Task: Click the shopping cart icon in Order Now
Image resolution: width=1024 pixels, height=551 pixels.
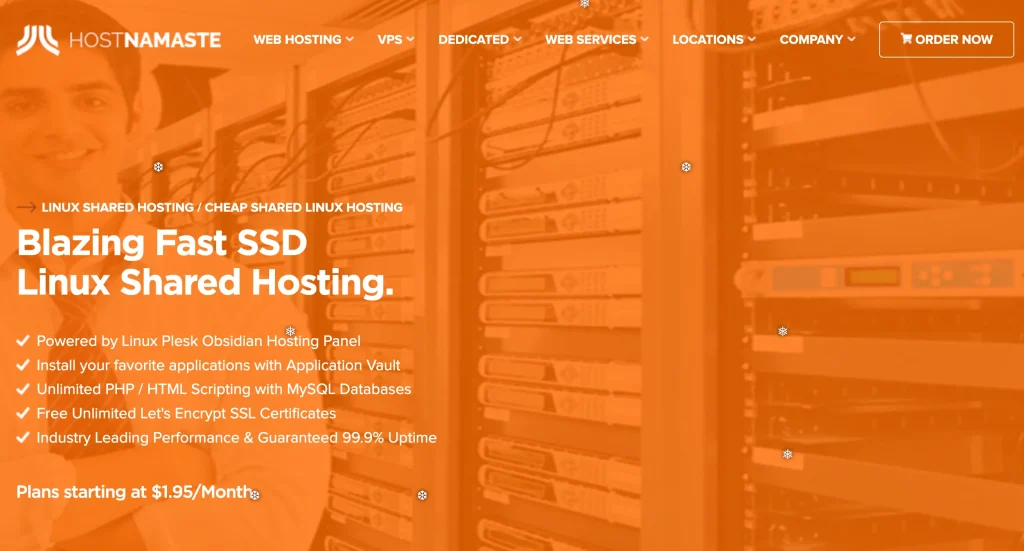Action: click(906, 39)
